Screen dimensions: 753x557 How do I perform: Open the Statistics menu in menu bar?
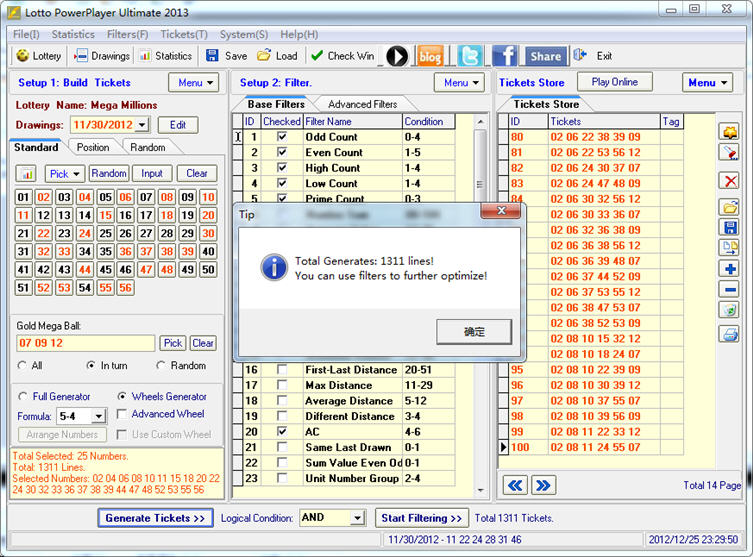tap(73, 35)
